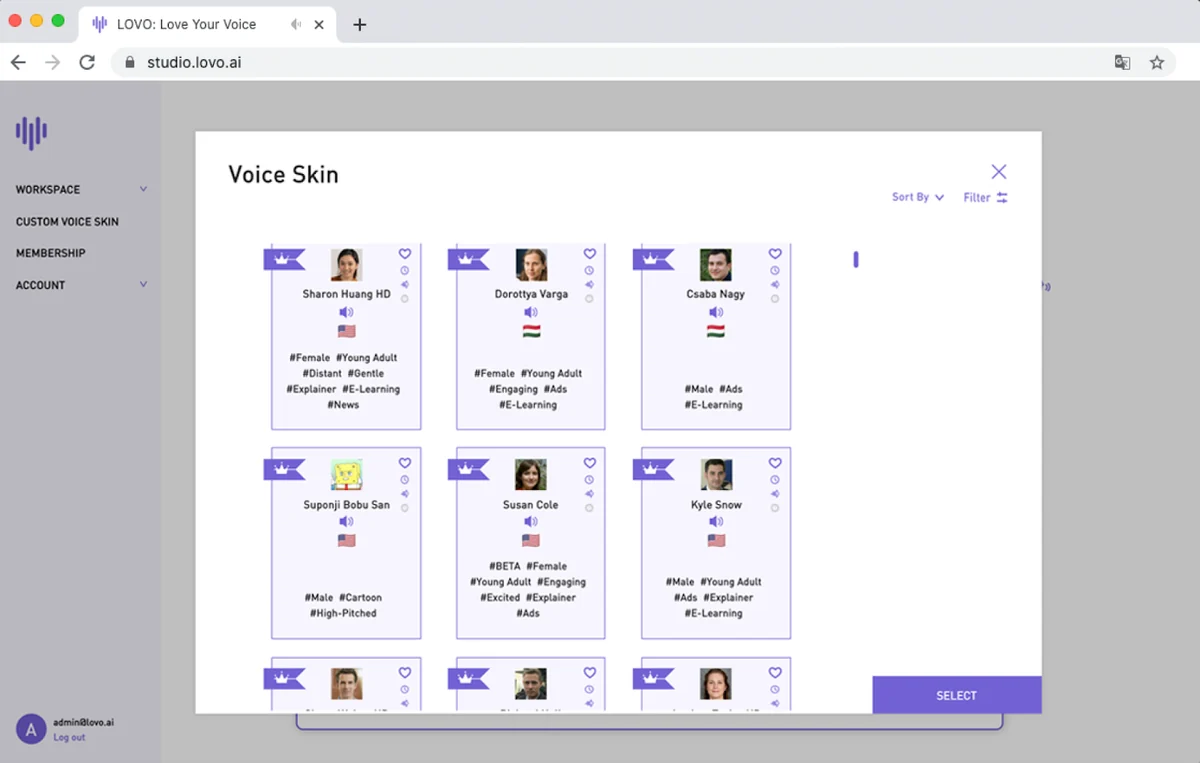Viewport: 1200px width, 763px height.
Task: Open Suponji Bobu San cartoon avatar
Action: pos(346,475)
